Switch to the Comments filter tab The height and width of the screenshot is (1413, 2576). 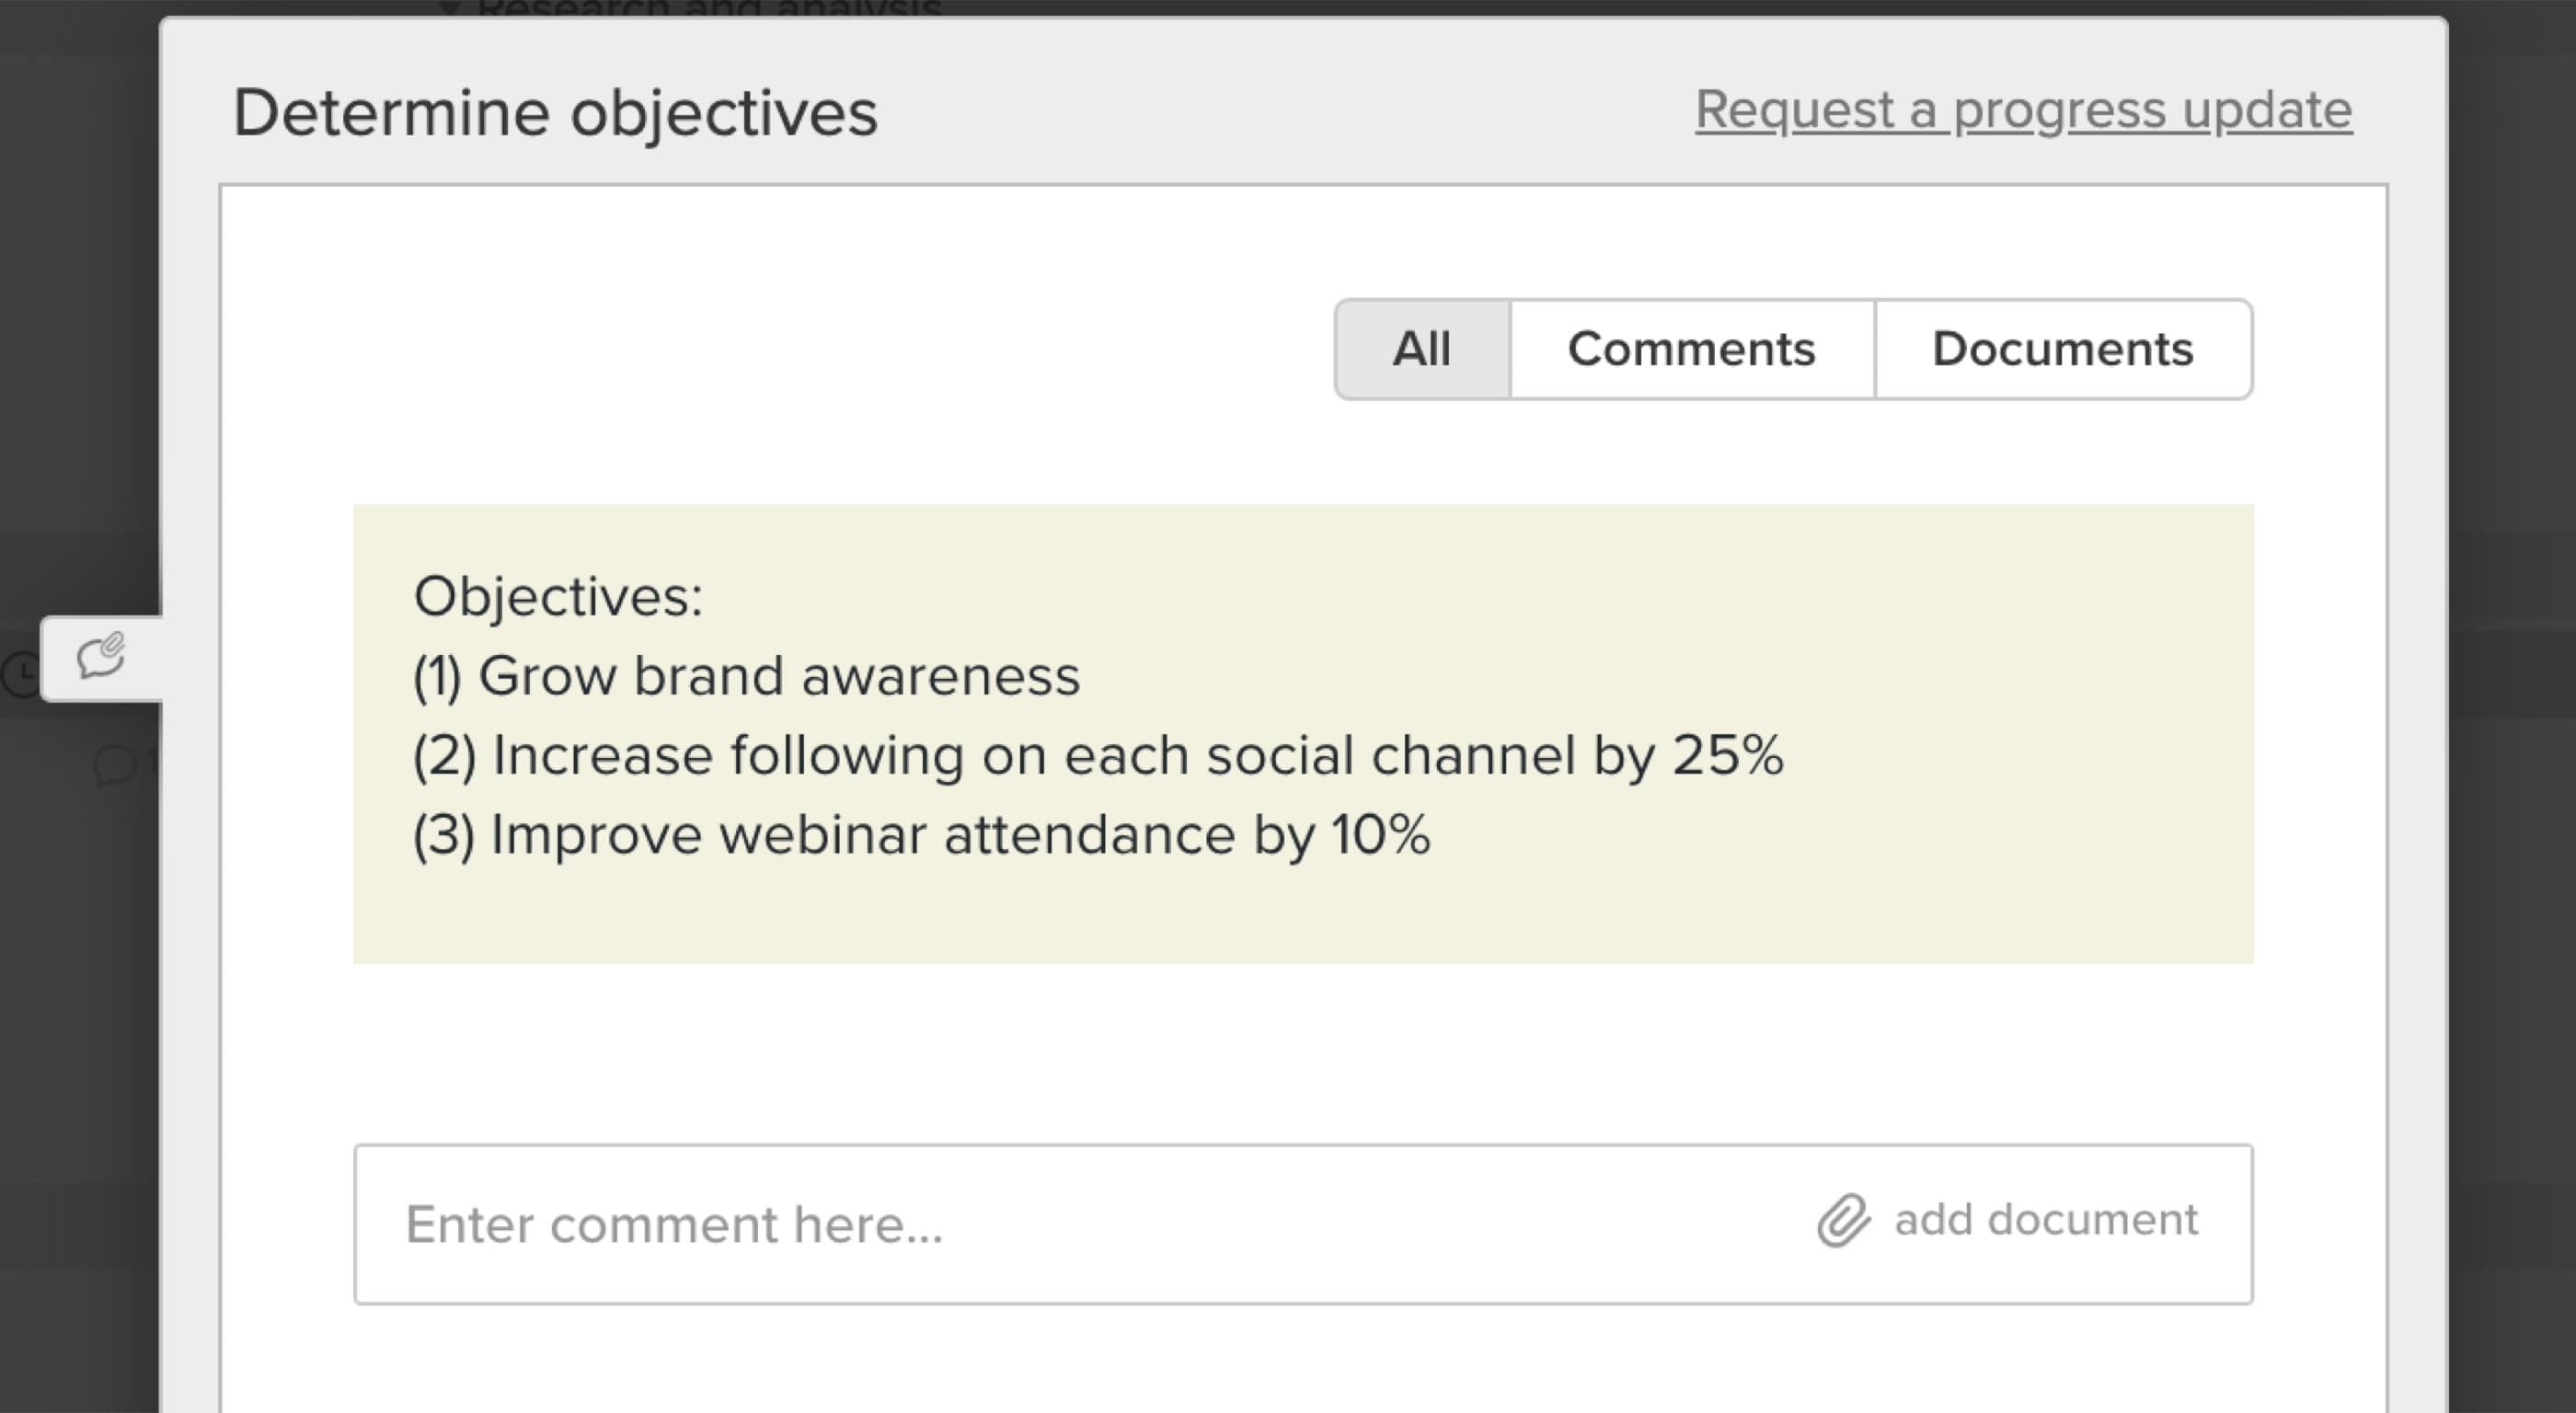click(x=1691, y=349)
